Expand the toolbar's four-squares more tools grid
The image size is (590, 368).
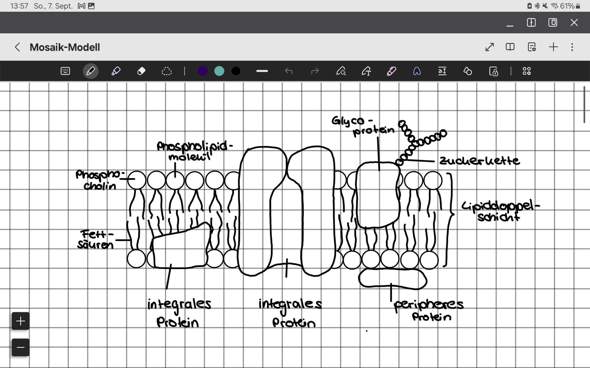pos(527,71)
